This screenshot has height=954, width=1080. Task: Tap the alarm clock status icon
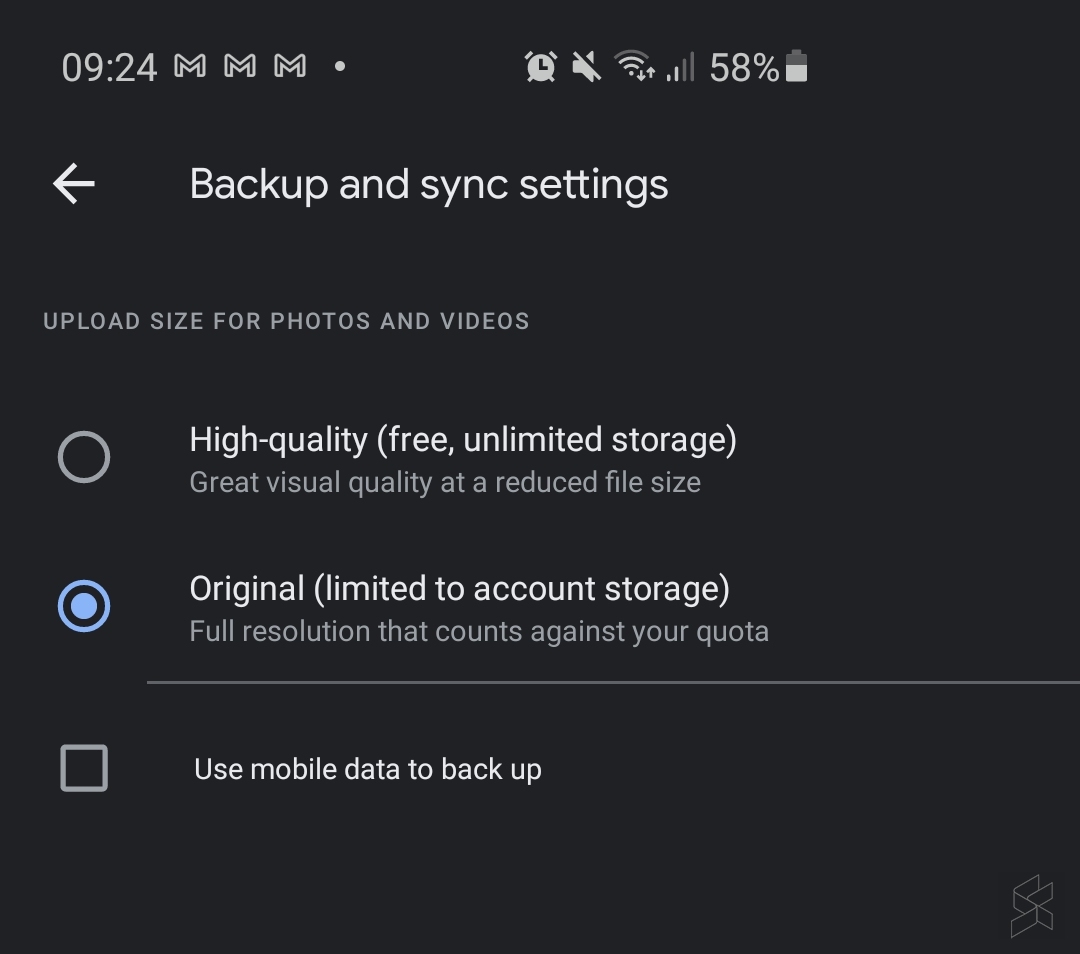(x=540, y=67)
